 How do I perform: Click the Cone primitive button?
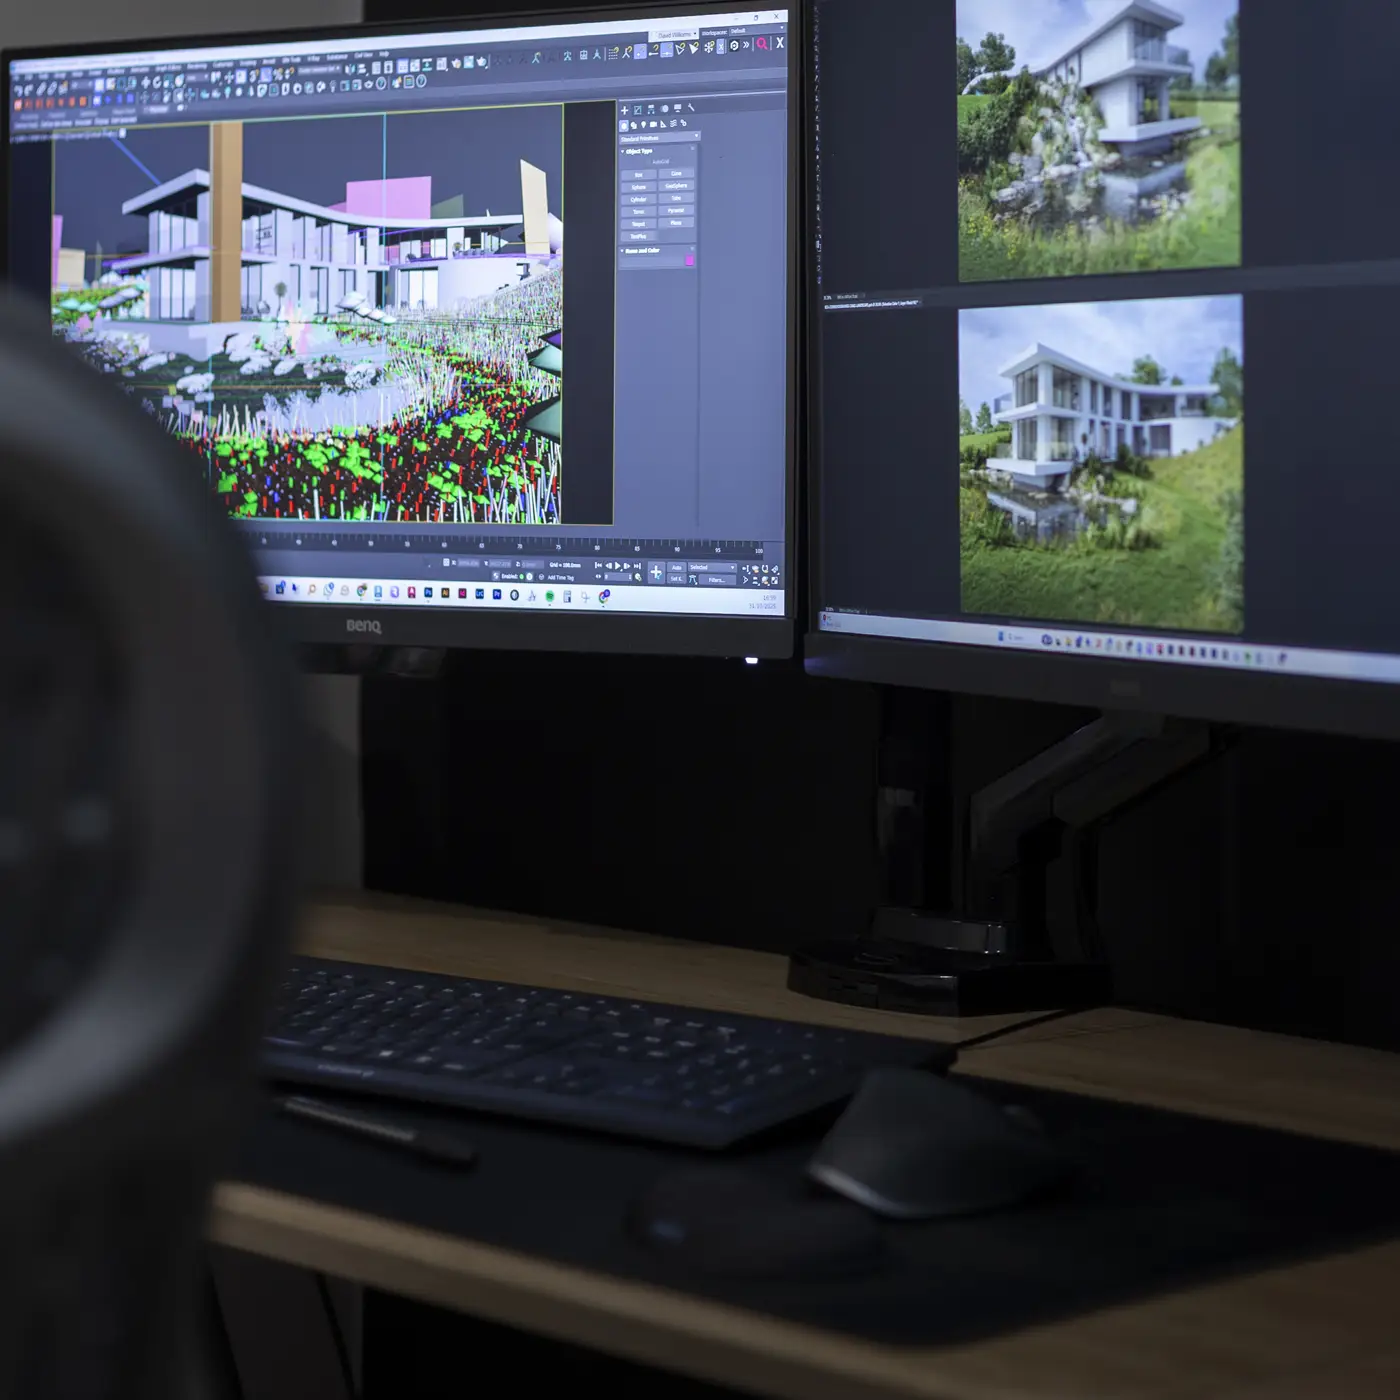(676, 174)
